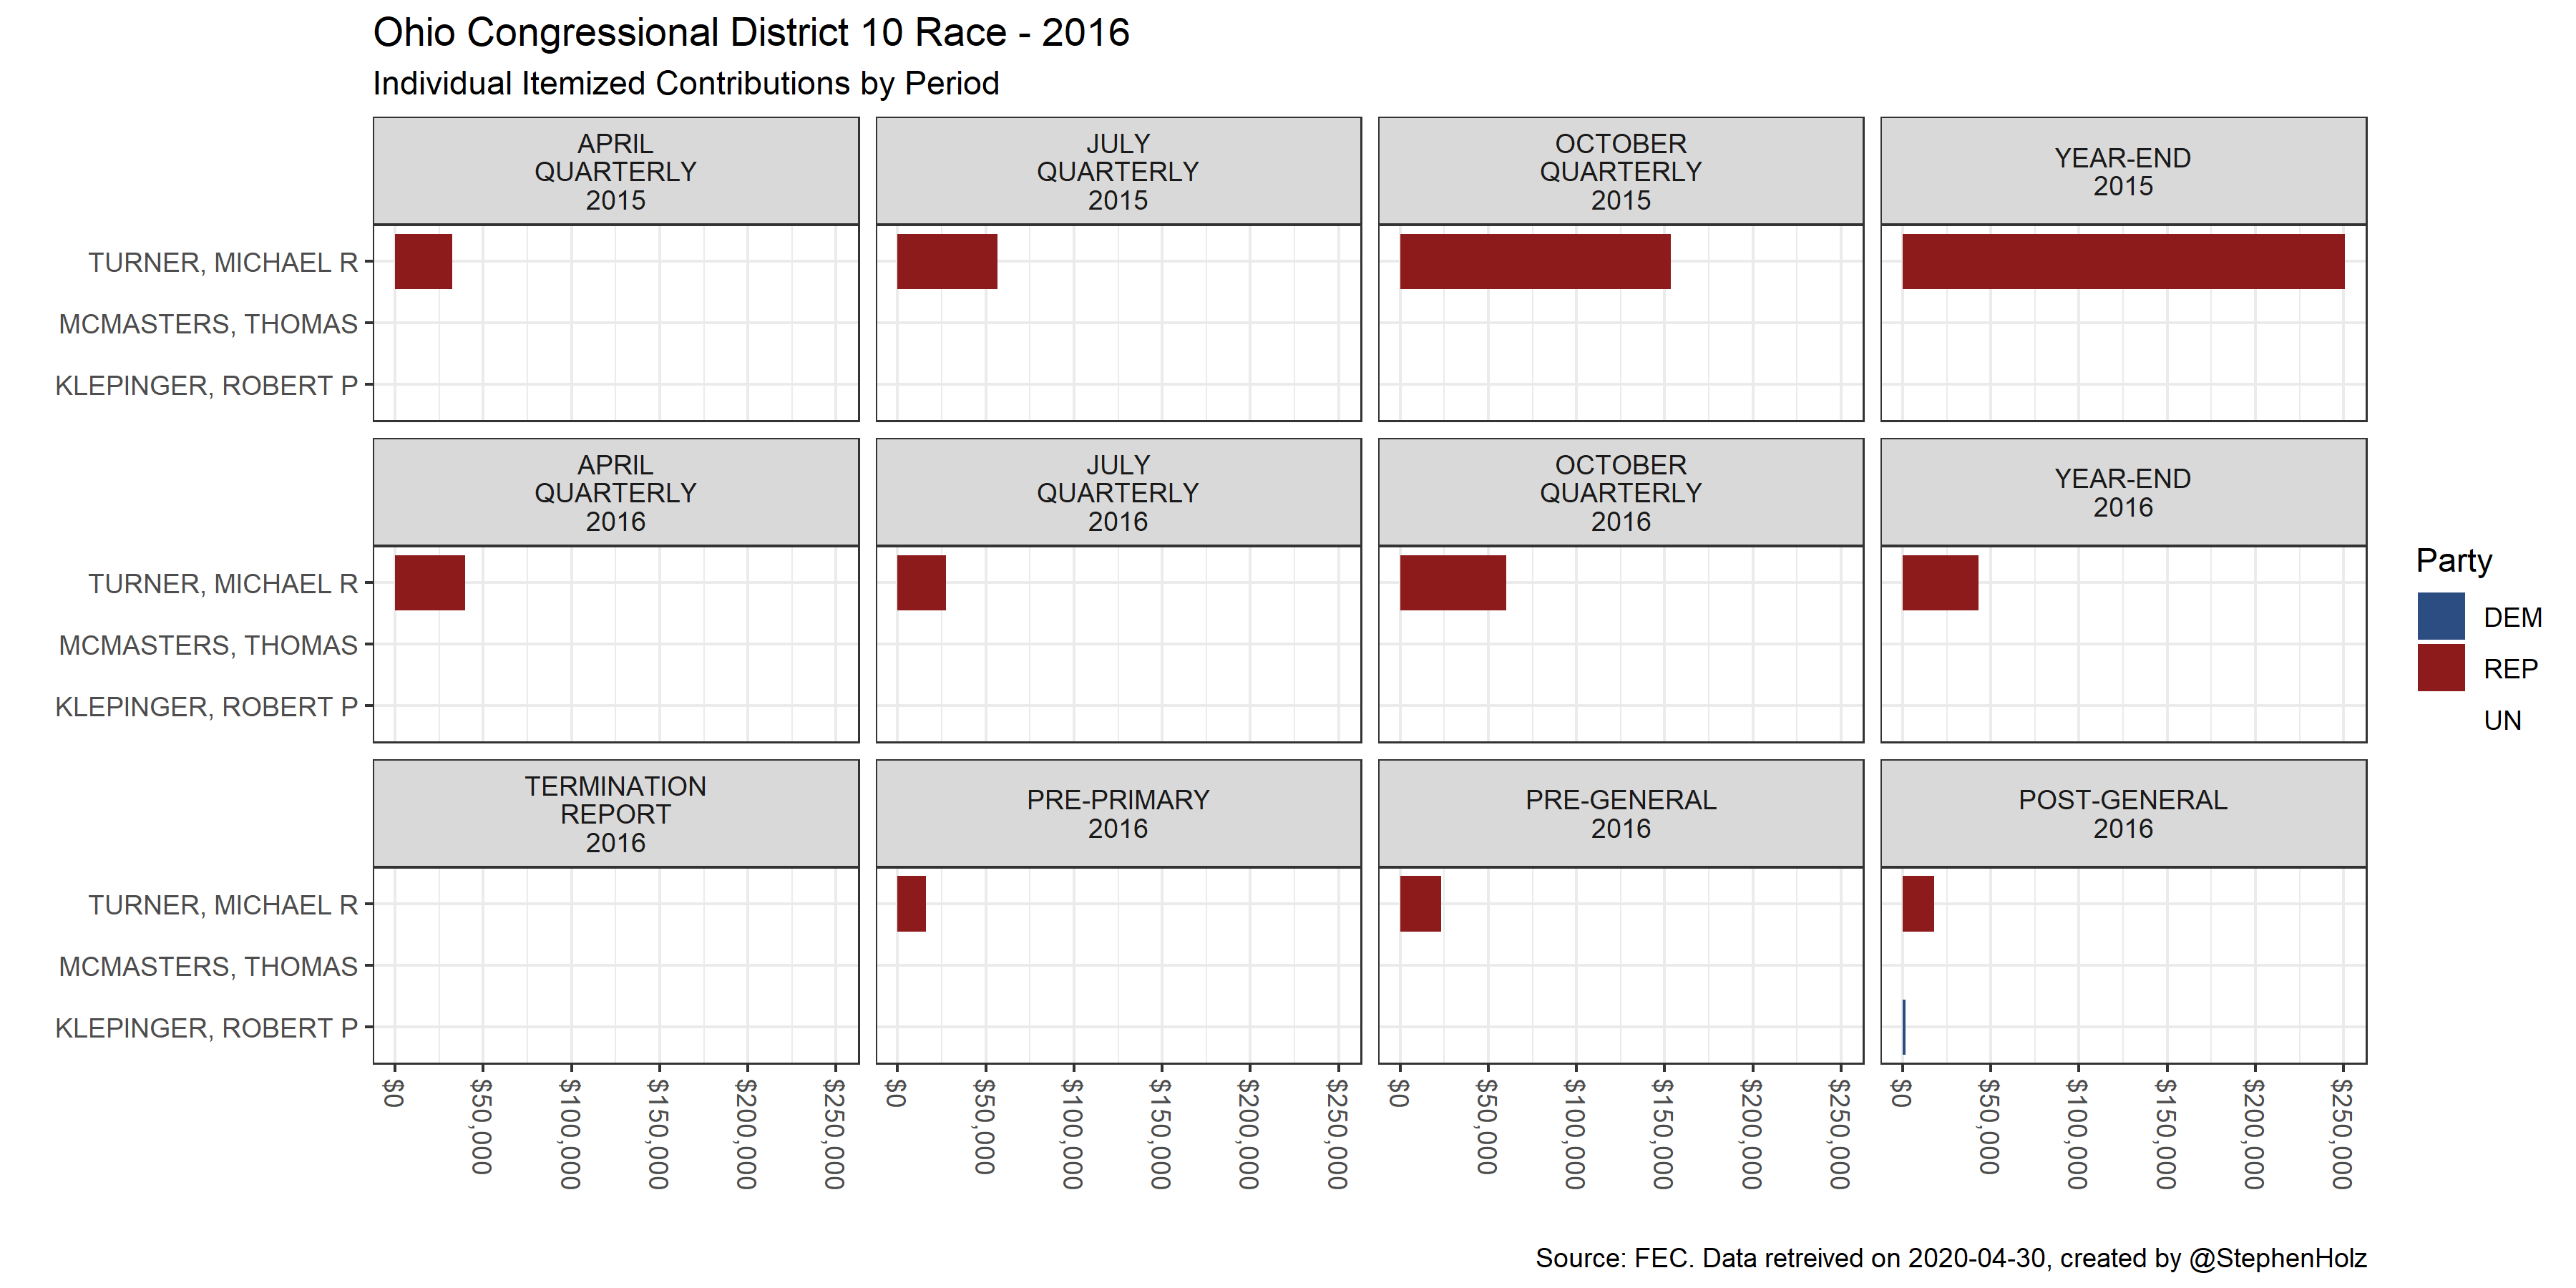Click MCMASTERS, THOMAS label in top row
The width and height of the screenshot is (2576, 1288).
[208, 324]
